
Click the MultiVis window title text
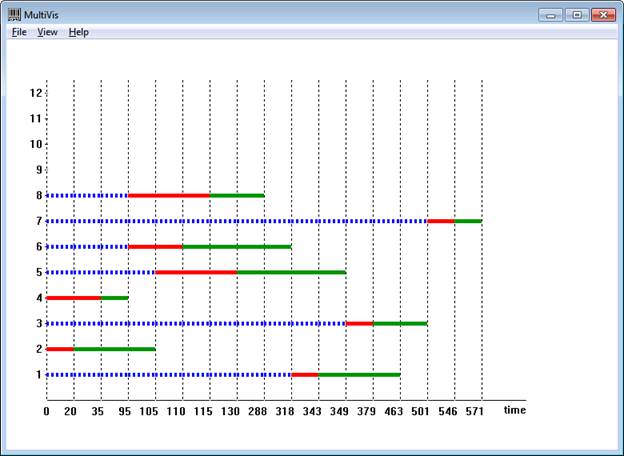[41, 15]
